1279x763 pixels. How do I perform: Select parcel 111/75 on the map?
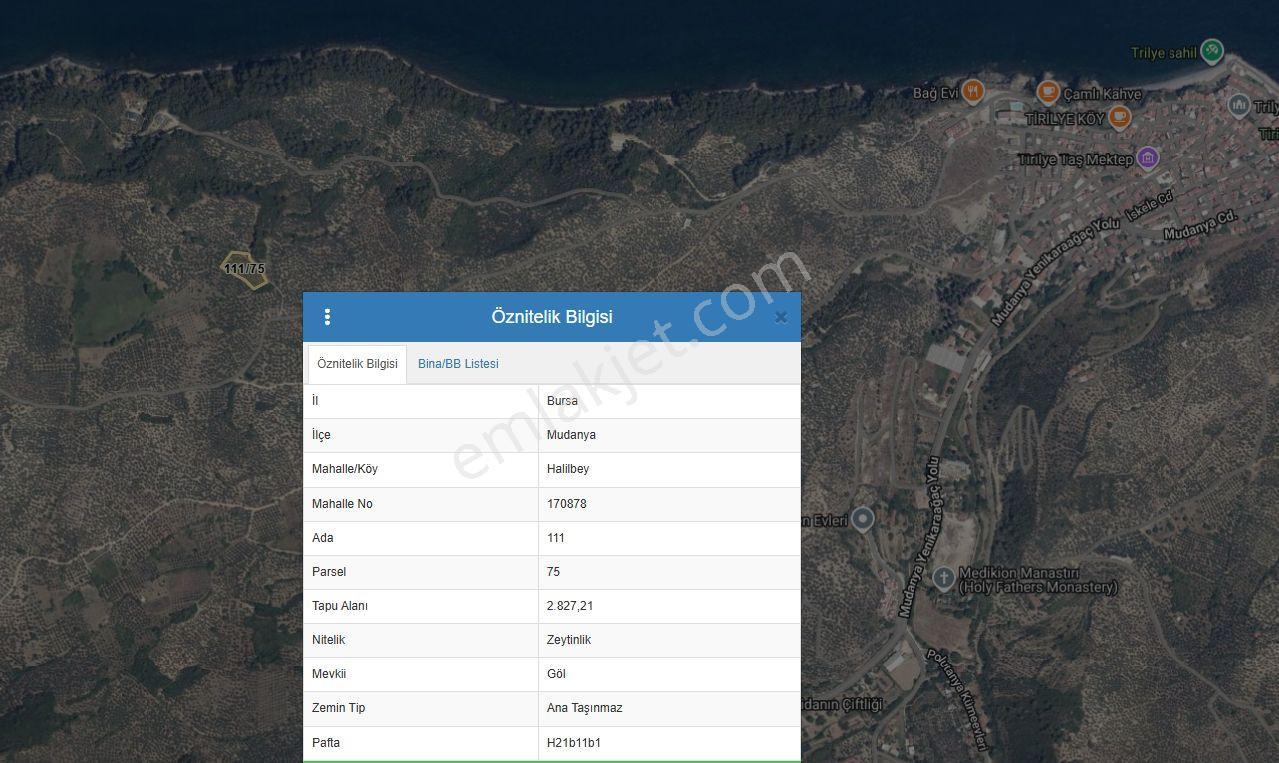click(x=245, y=270)
